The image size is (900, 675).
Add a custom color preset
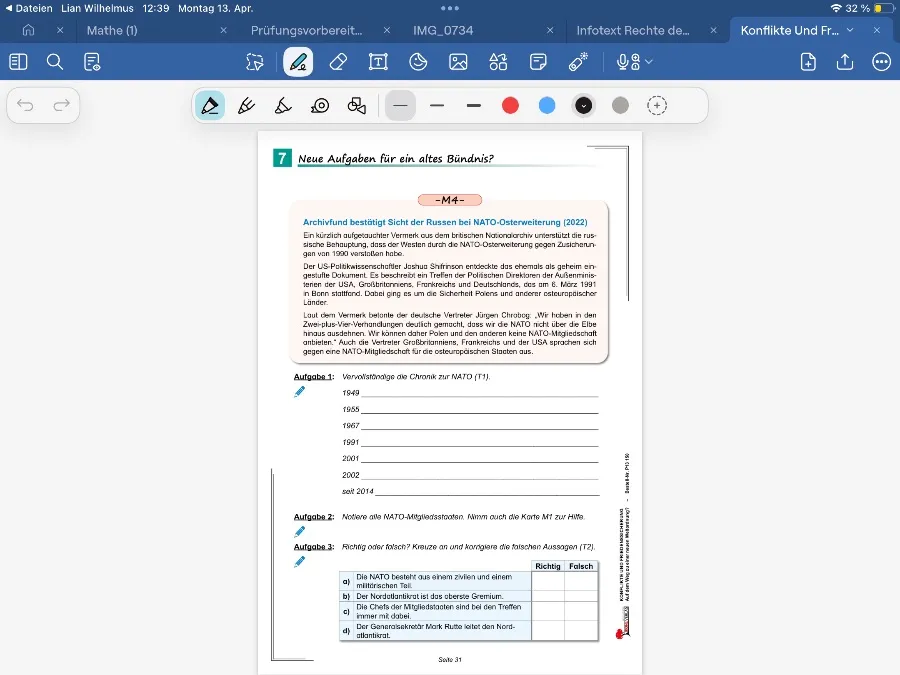(657, 106)
